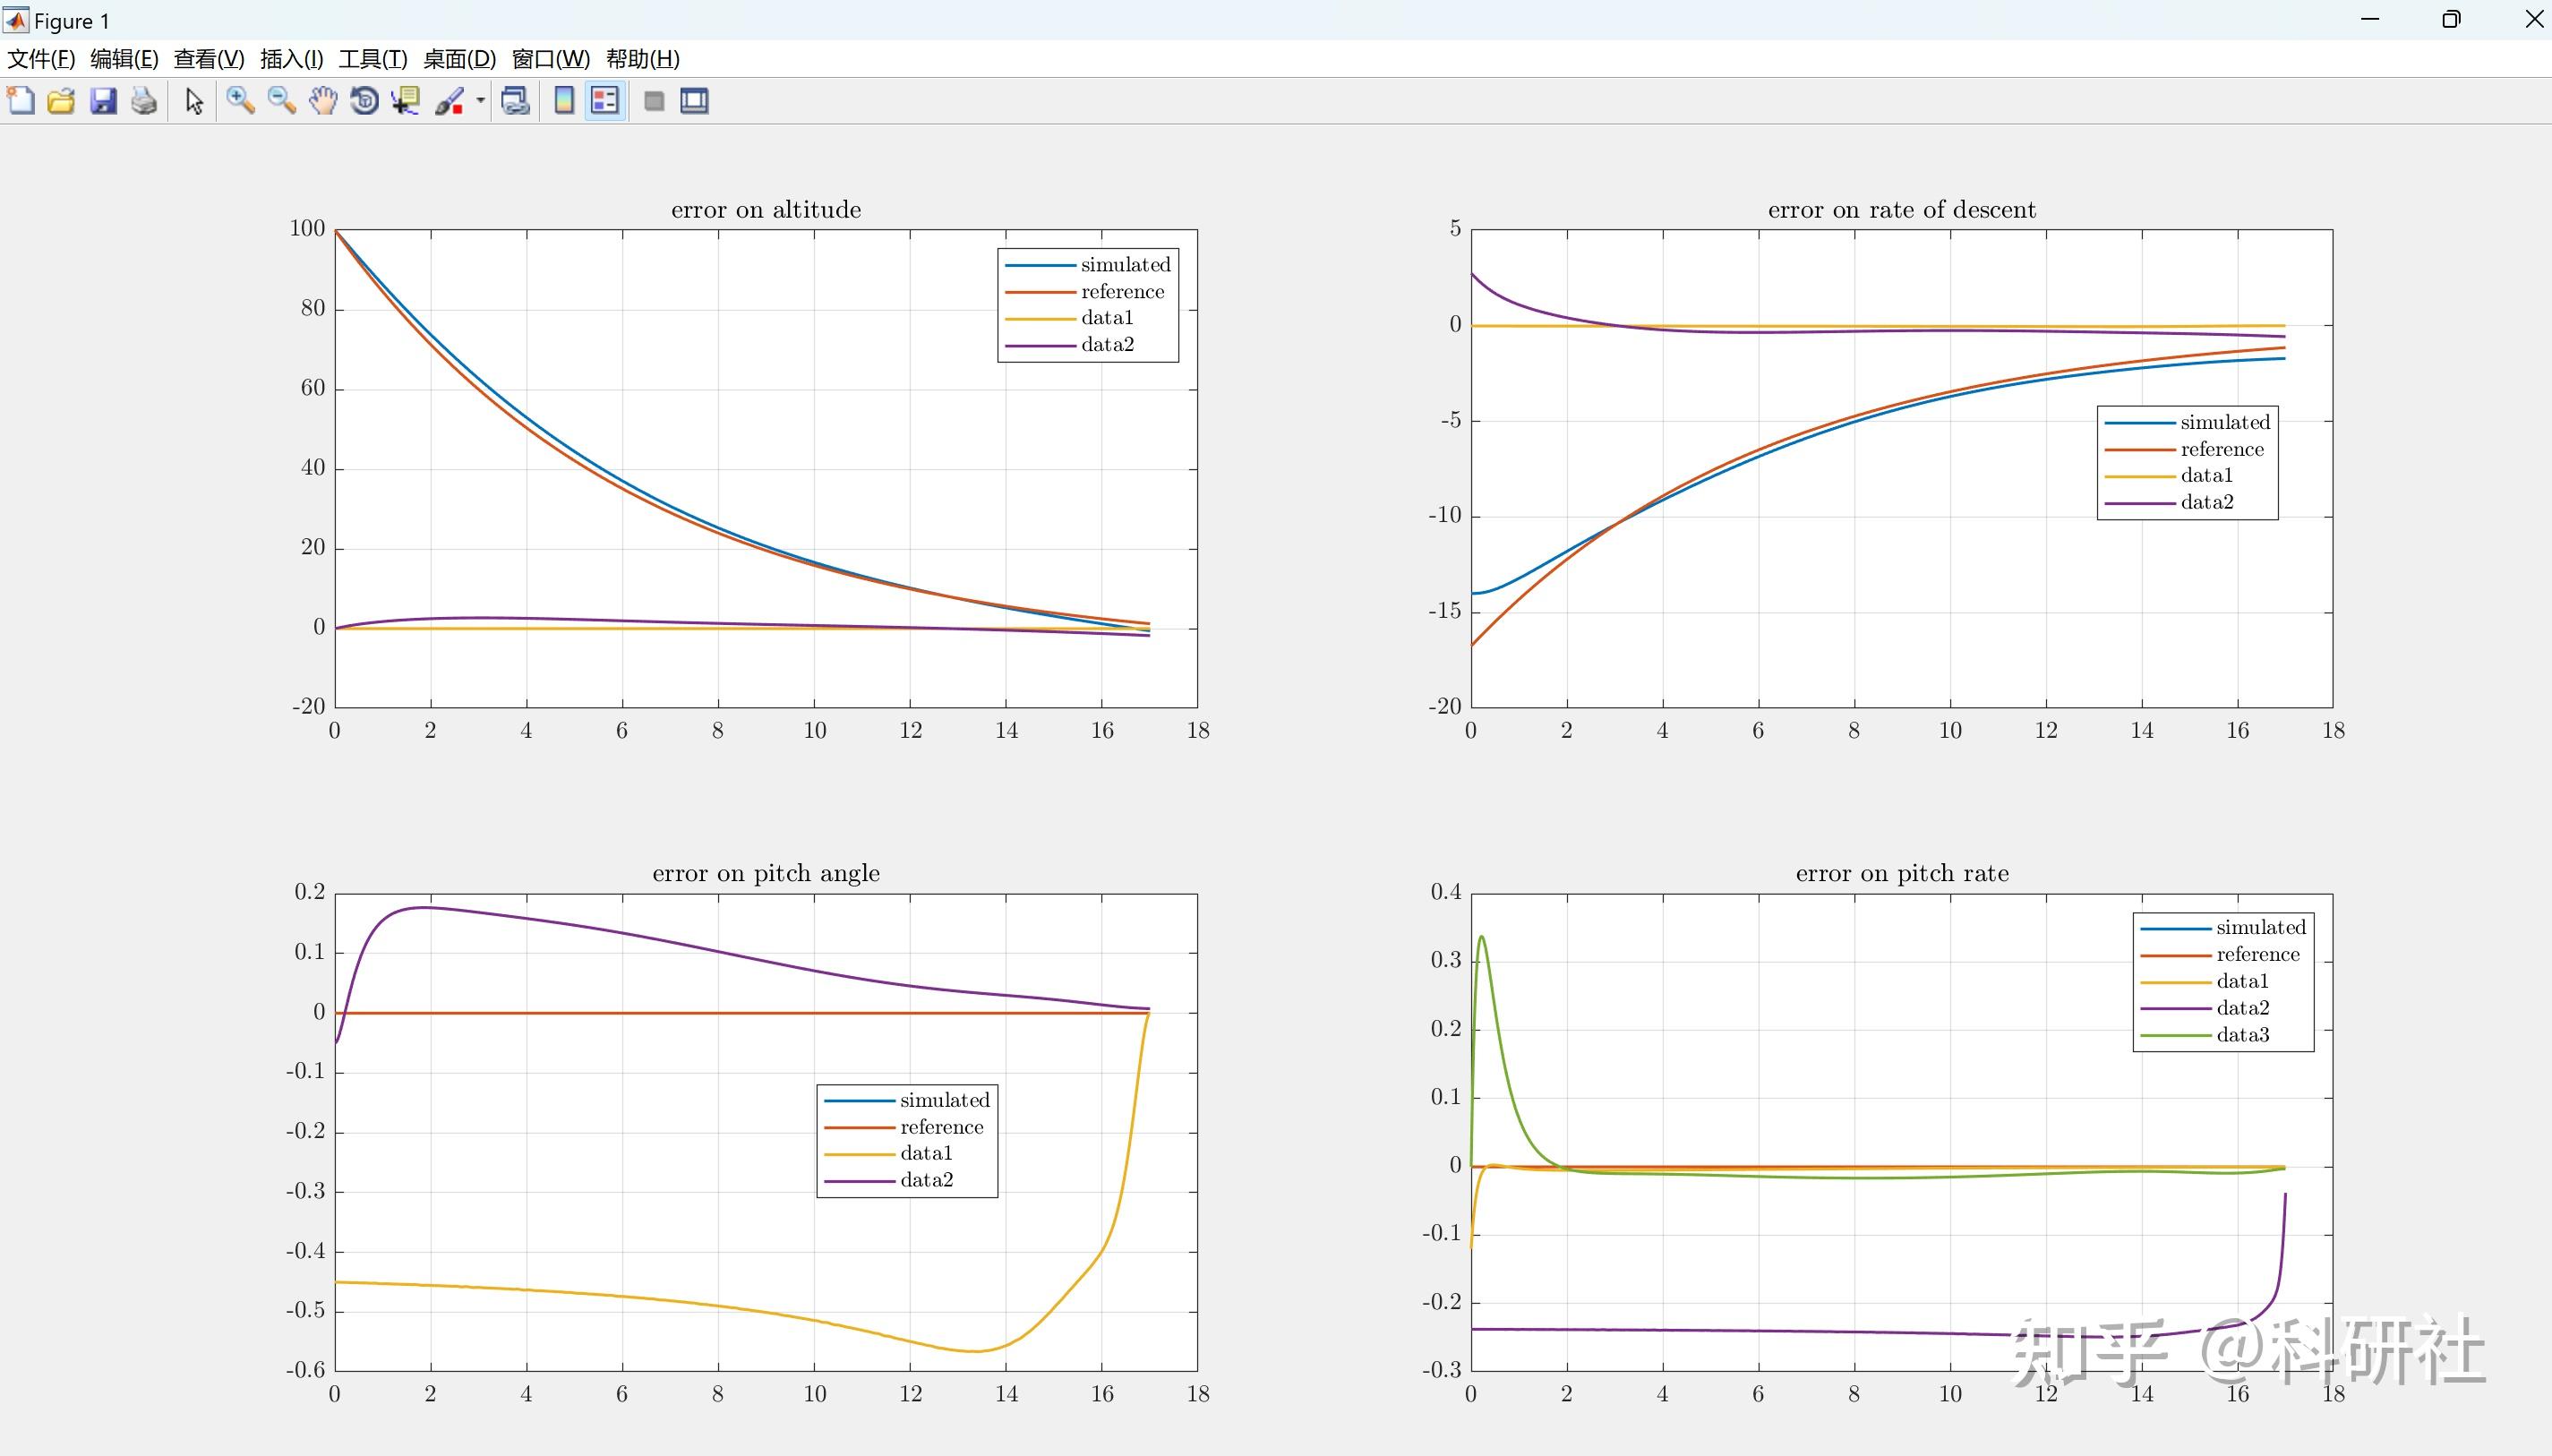Open the 帮助(H) menu
Viewport: 2552px width, 1456px height.
pyautogui.click(x=642, y=59)
